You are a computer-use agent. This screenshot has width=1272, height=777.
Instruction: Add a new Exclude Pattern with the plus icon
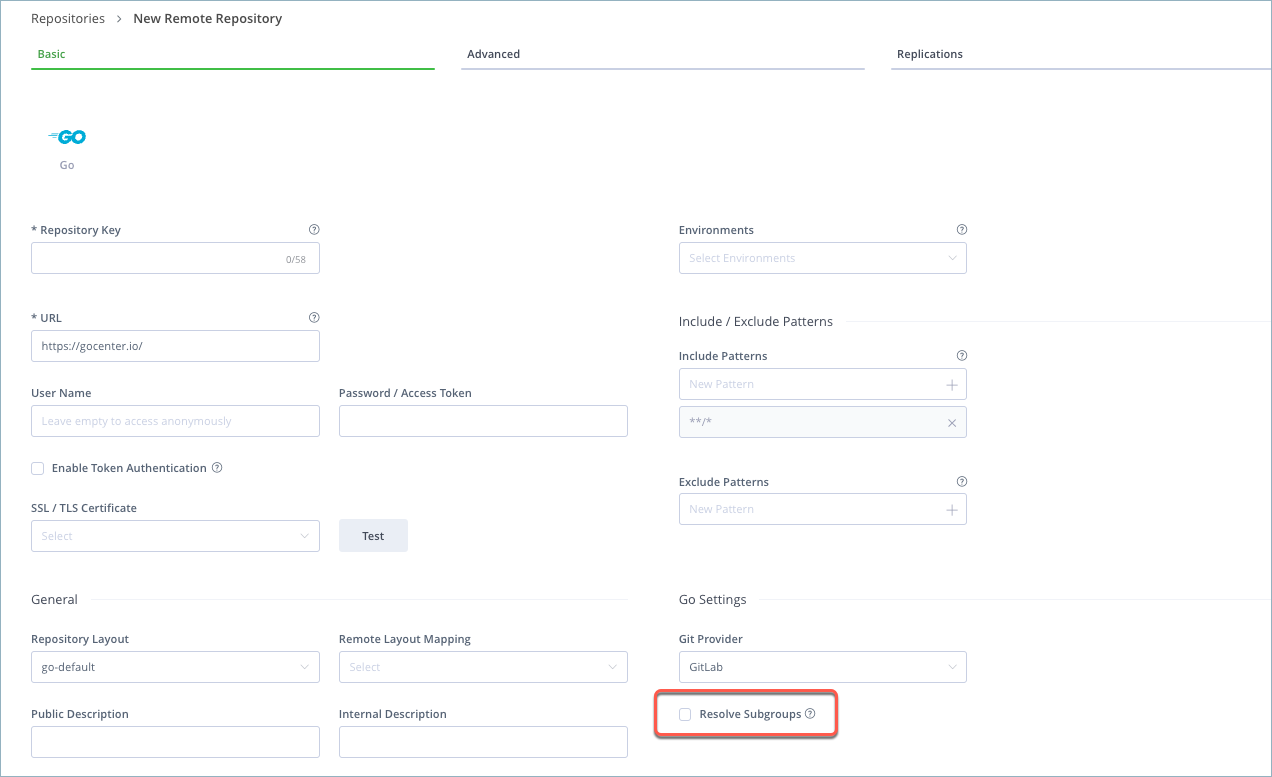click(951, 509)
